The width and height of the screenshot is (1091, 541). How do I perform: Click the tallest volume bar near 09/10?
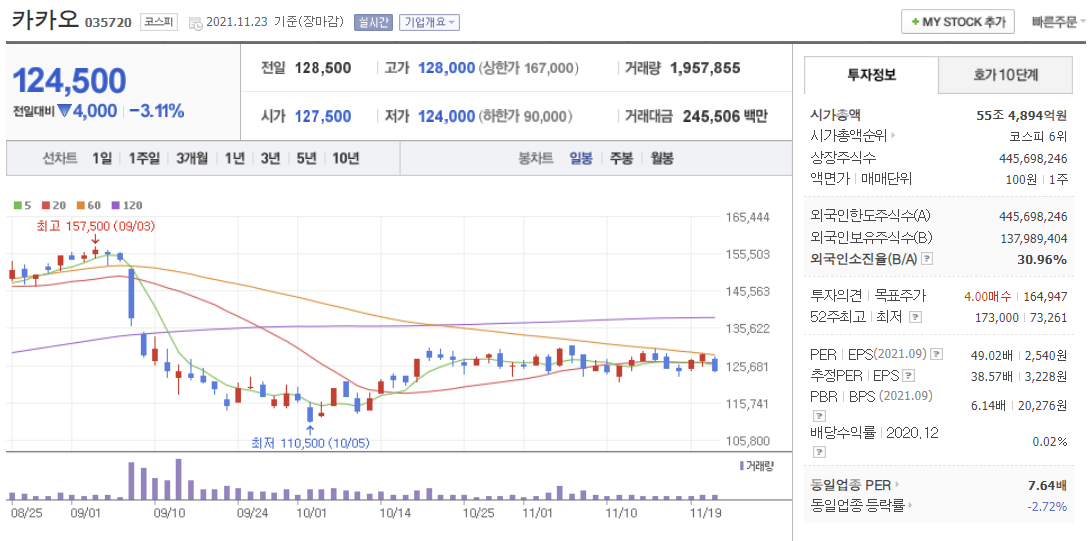point(179,480)
